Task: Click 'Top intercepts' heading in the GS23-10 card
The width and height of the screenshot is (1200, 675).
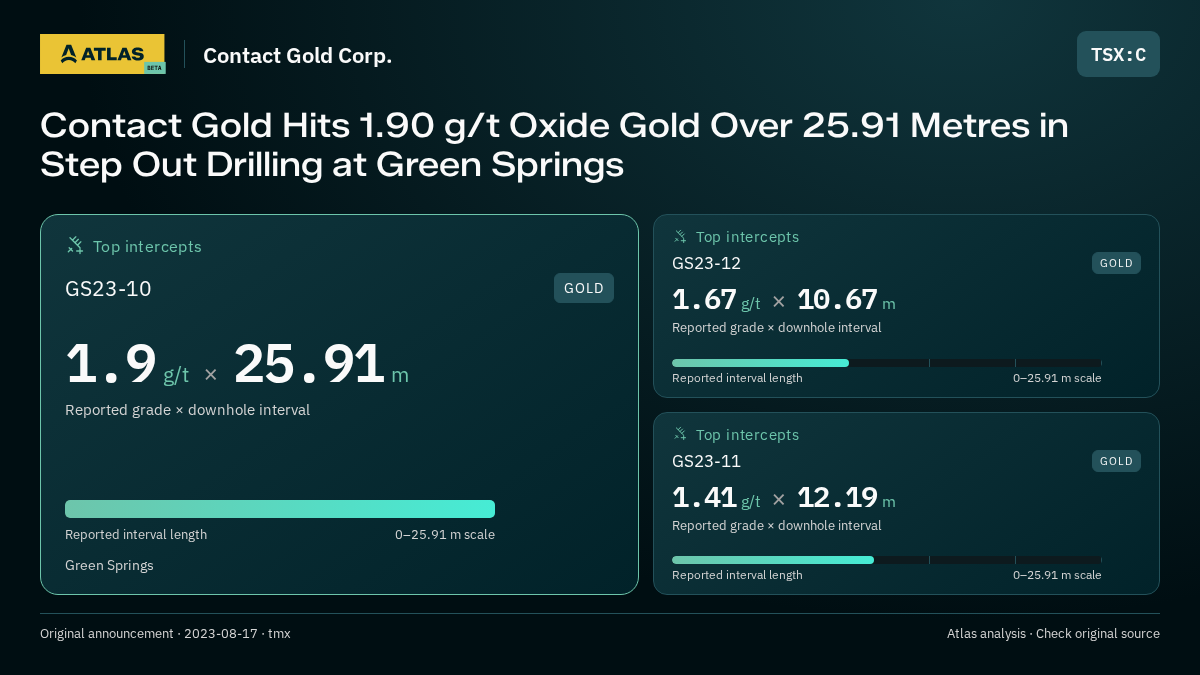Action: coord(147,247)
